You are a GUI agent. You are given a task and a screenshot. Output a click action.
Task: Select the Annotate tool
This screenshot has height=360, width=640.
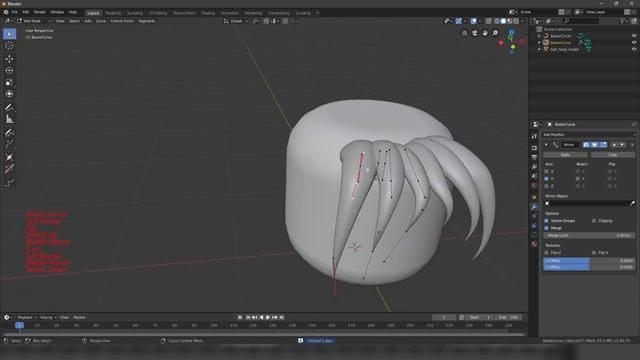9,107
